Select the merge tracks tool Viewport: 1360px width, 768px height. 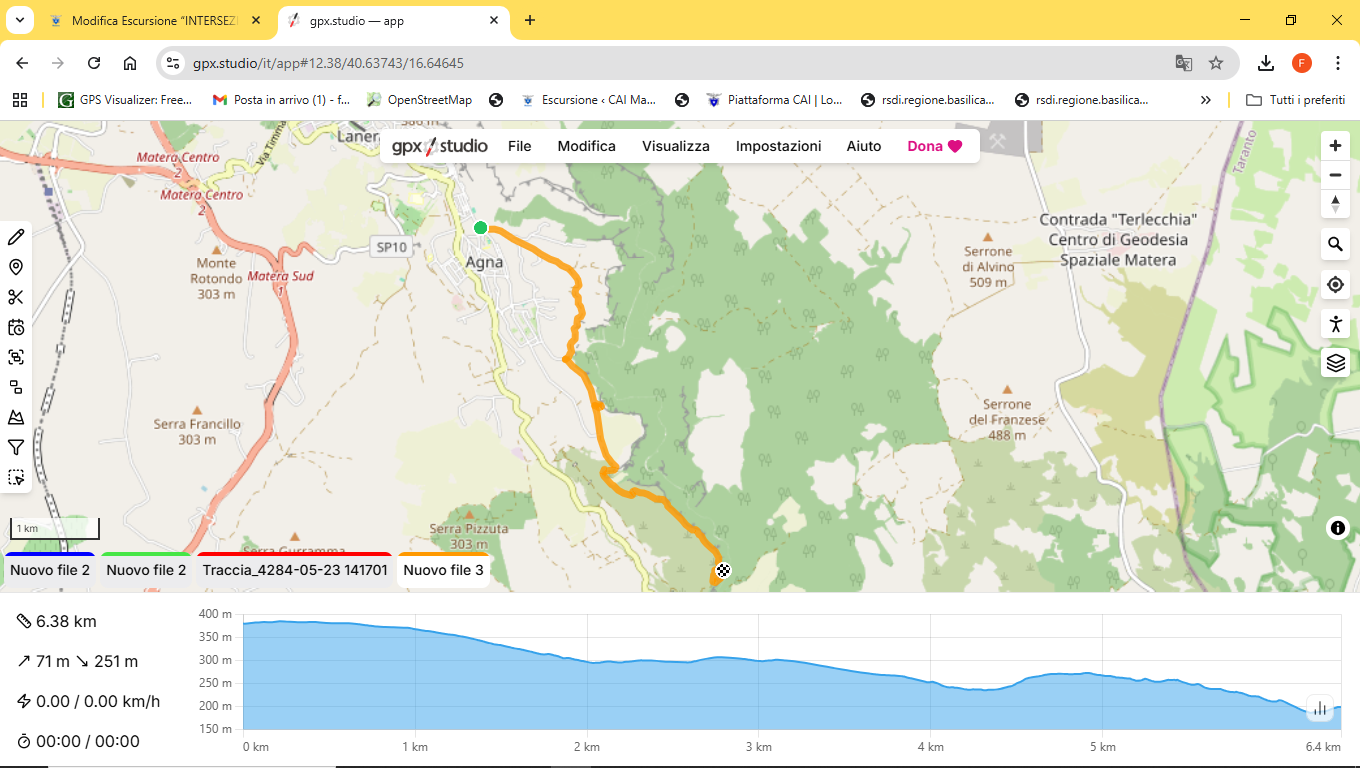coord(16,357)
